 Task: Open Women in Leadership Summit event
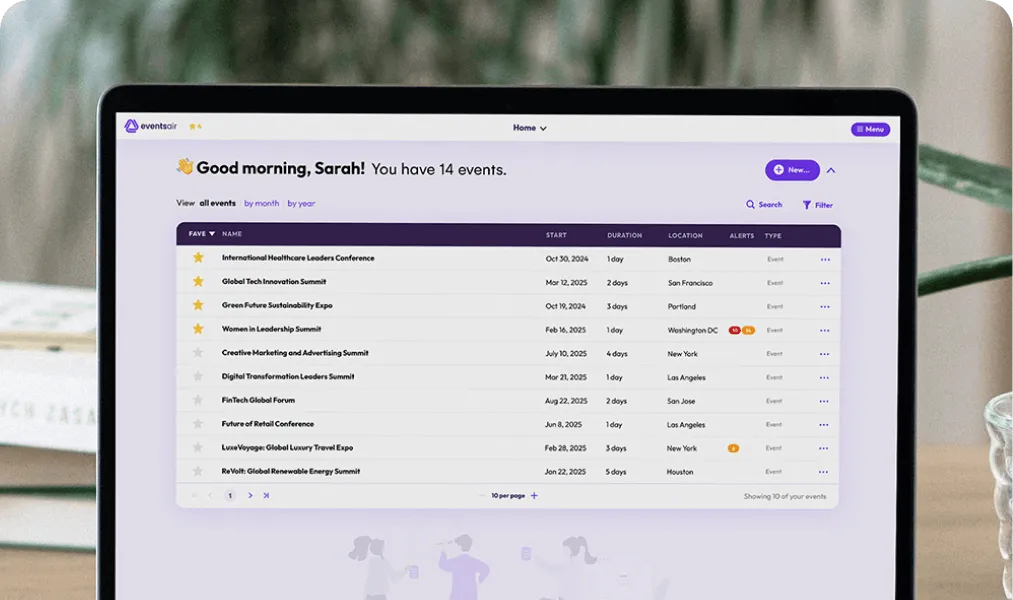tap(271, 329)
